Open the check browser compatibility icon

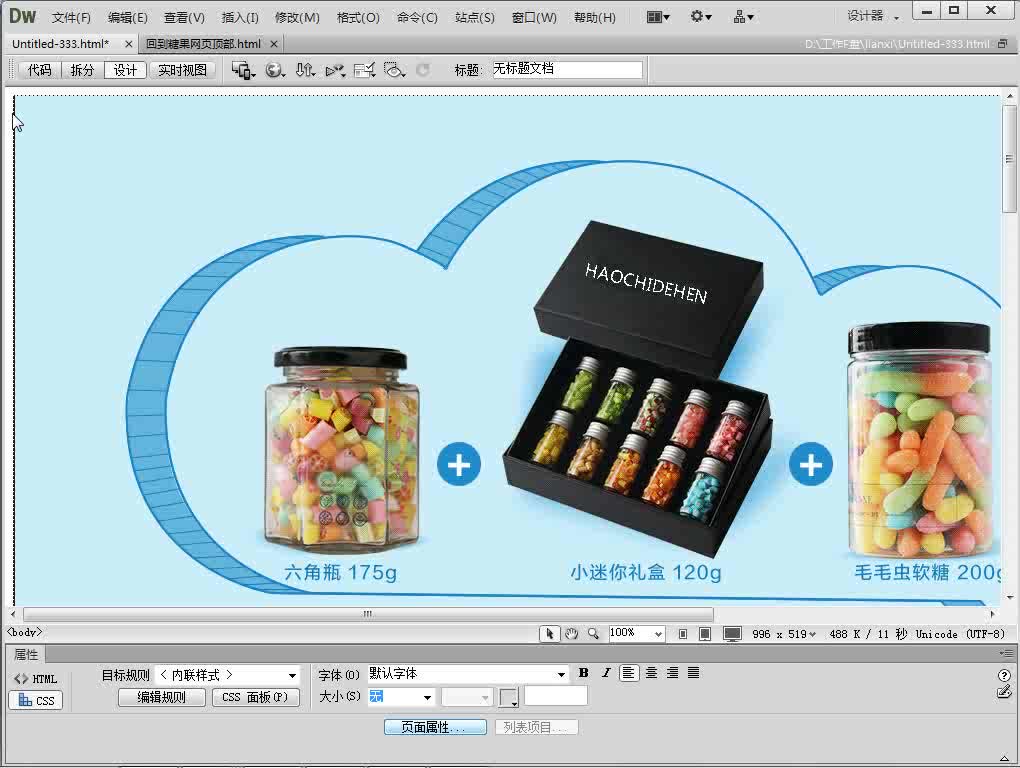click(x=364, y=70)
